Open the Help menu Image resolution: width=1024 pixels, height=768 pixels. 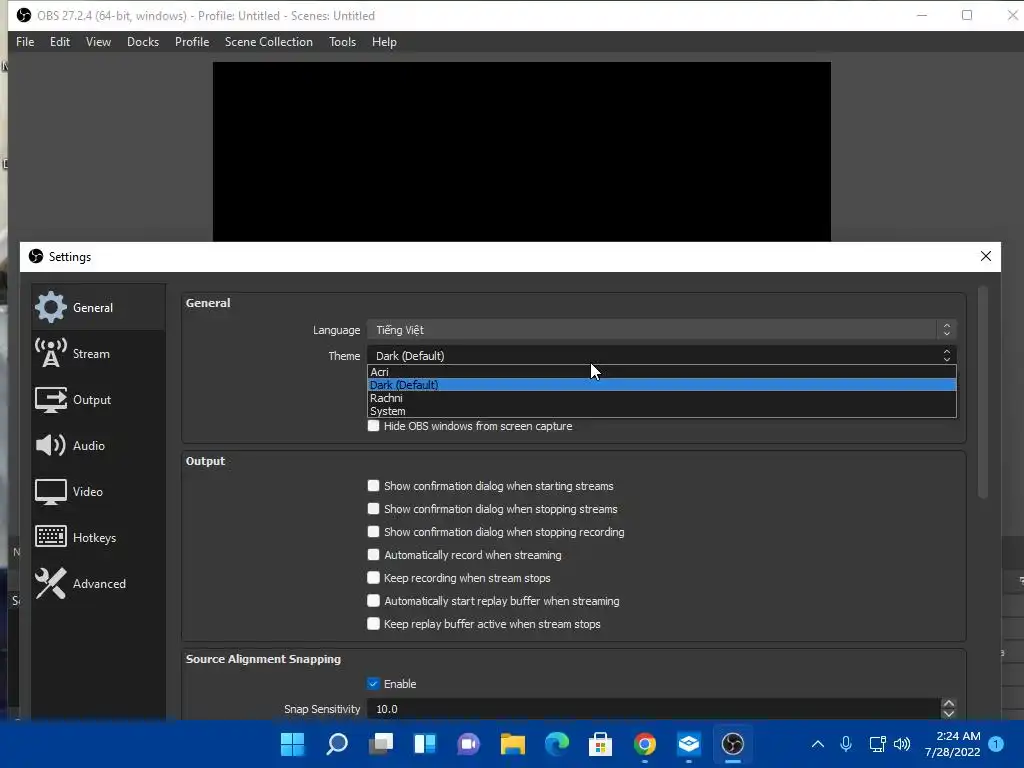tap(384, 42)
